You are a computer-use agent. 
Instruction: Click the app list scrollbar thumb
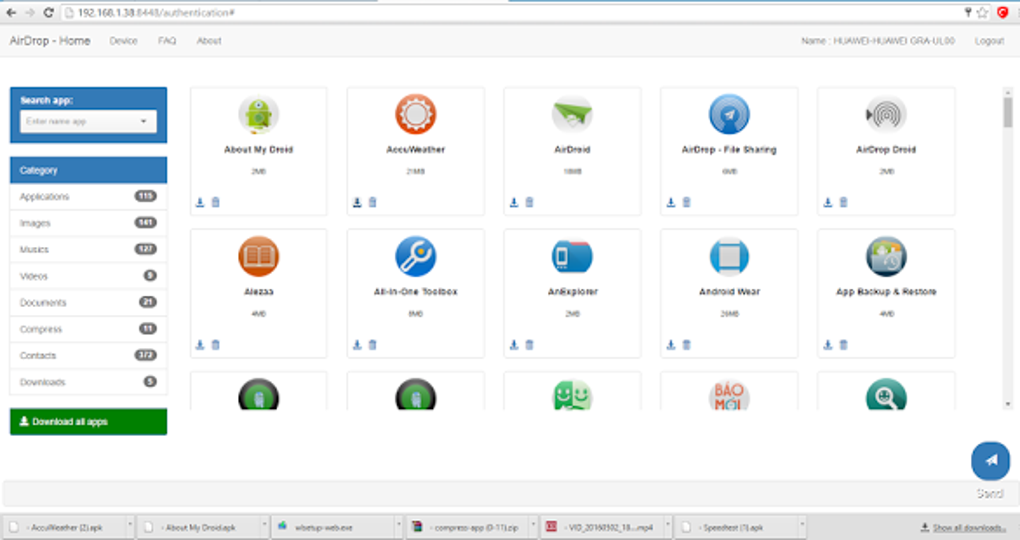[x=1008, y=112]
